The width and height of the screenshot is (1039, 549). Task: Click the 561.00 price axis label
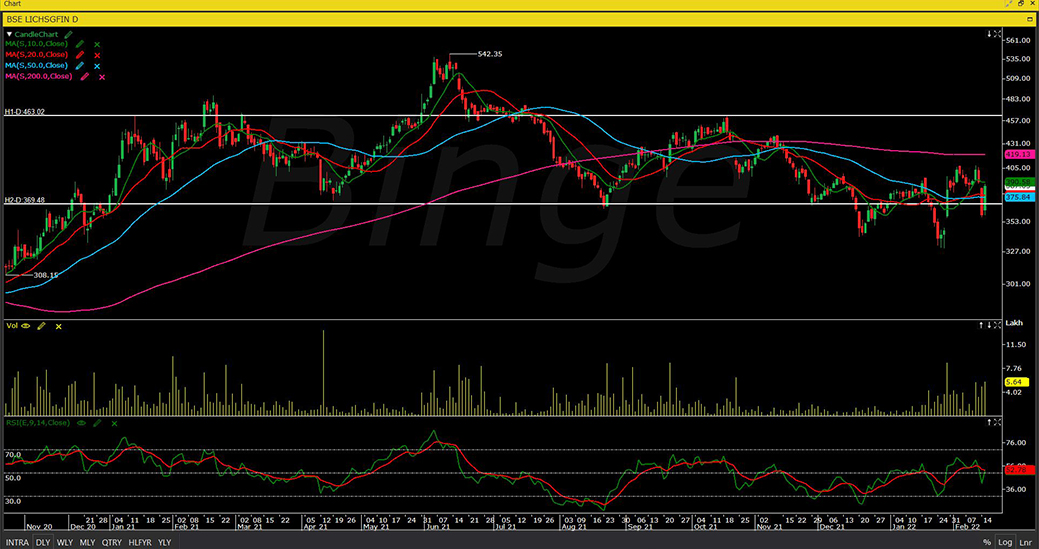tap(1019, 40)
